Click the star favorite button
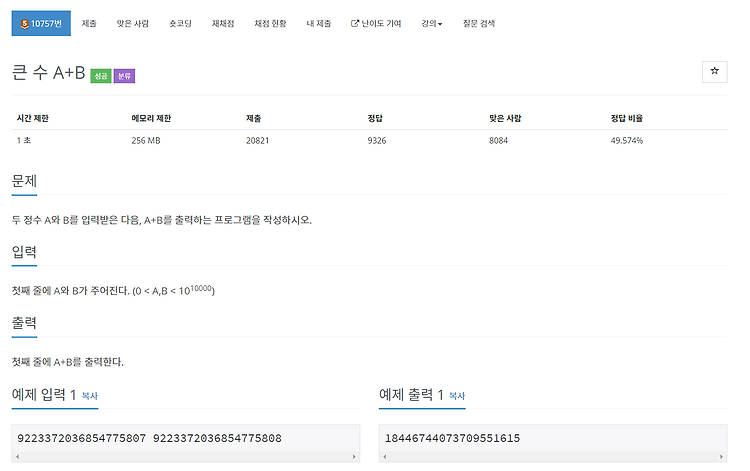Image resolution: width=750 pixels, height=471 pixels. [715, 72]
